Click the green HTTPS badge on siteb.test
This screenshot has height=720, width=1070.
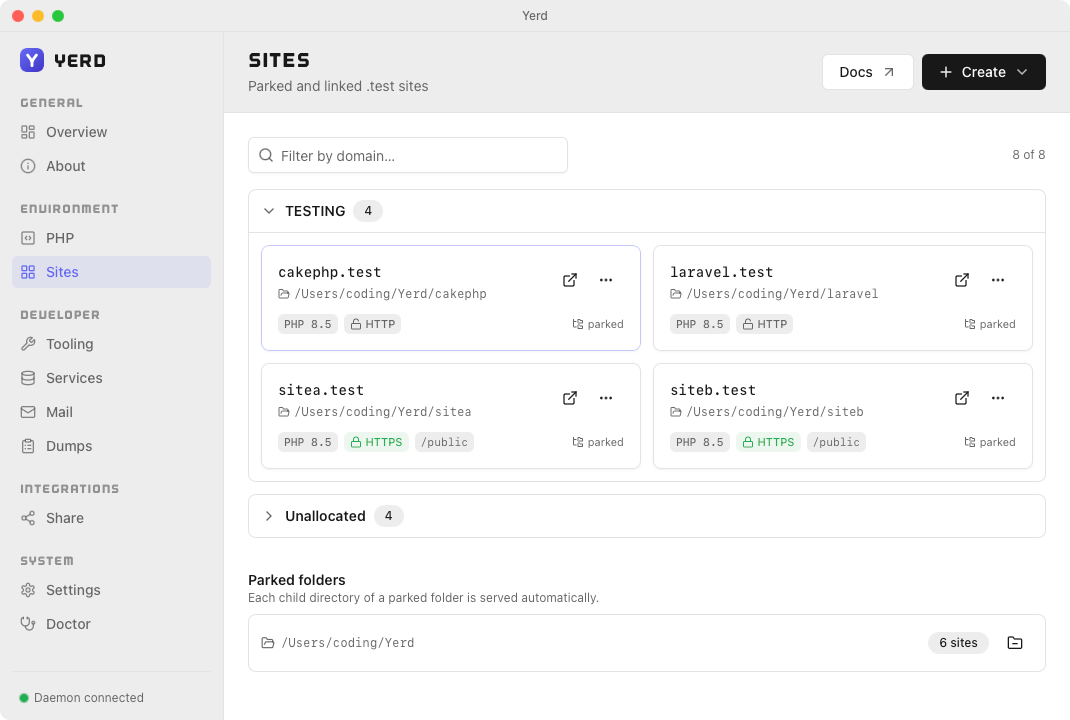pyautogui.click(x=768, y=442)
